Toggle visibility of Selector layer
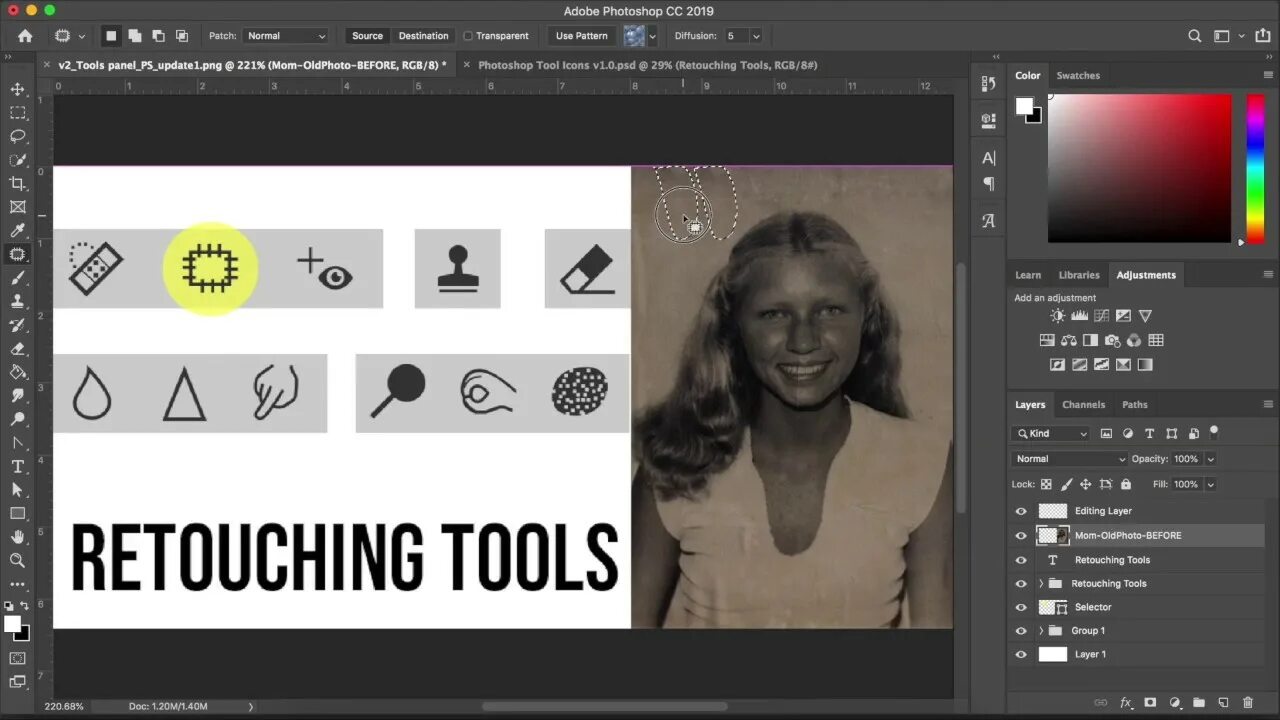The height and width of the screenshot is (720, 1280). pyautogui.click(x=1021, y=607)
